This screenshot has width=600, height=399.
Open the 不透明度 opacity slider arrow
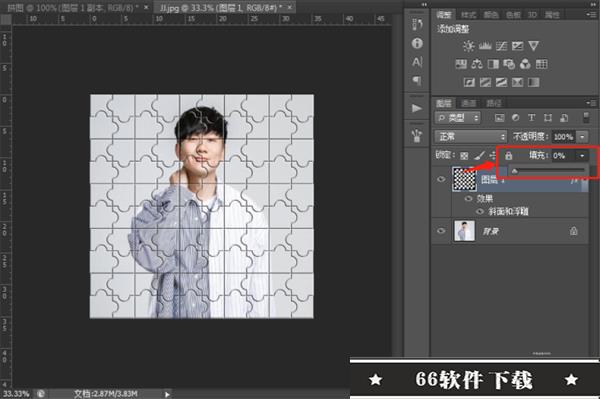(582, 137)
